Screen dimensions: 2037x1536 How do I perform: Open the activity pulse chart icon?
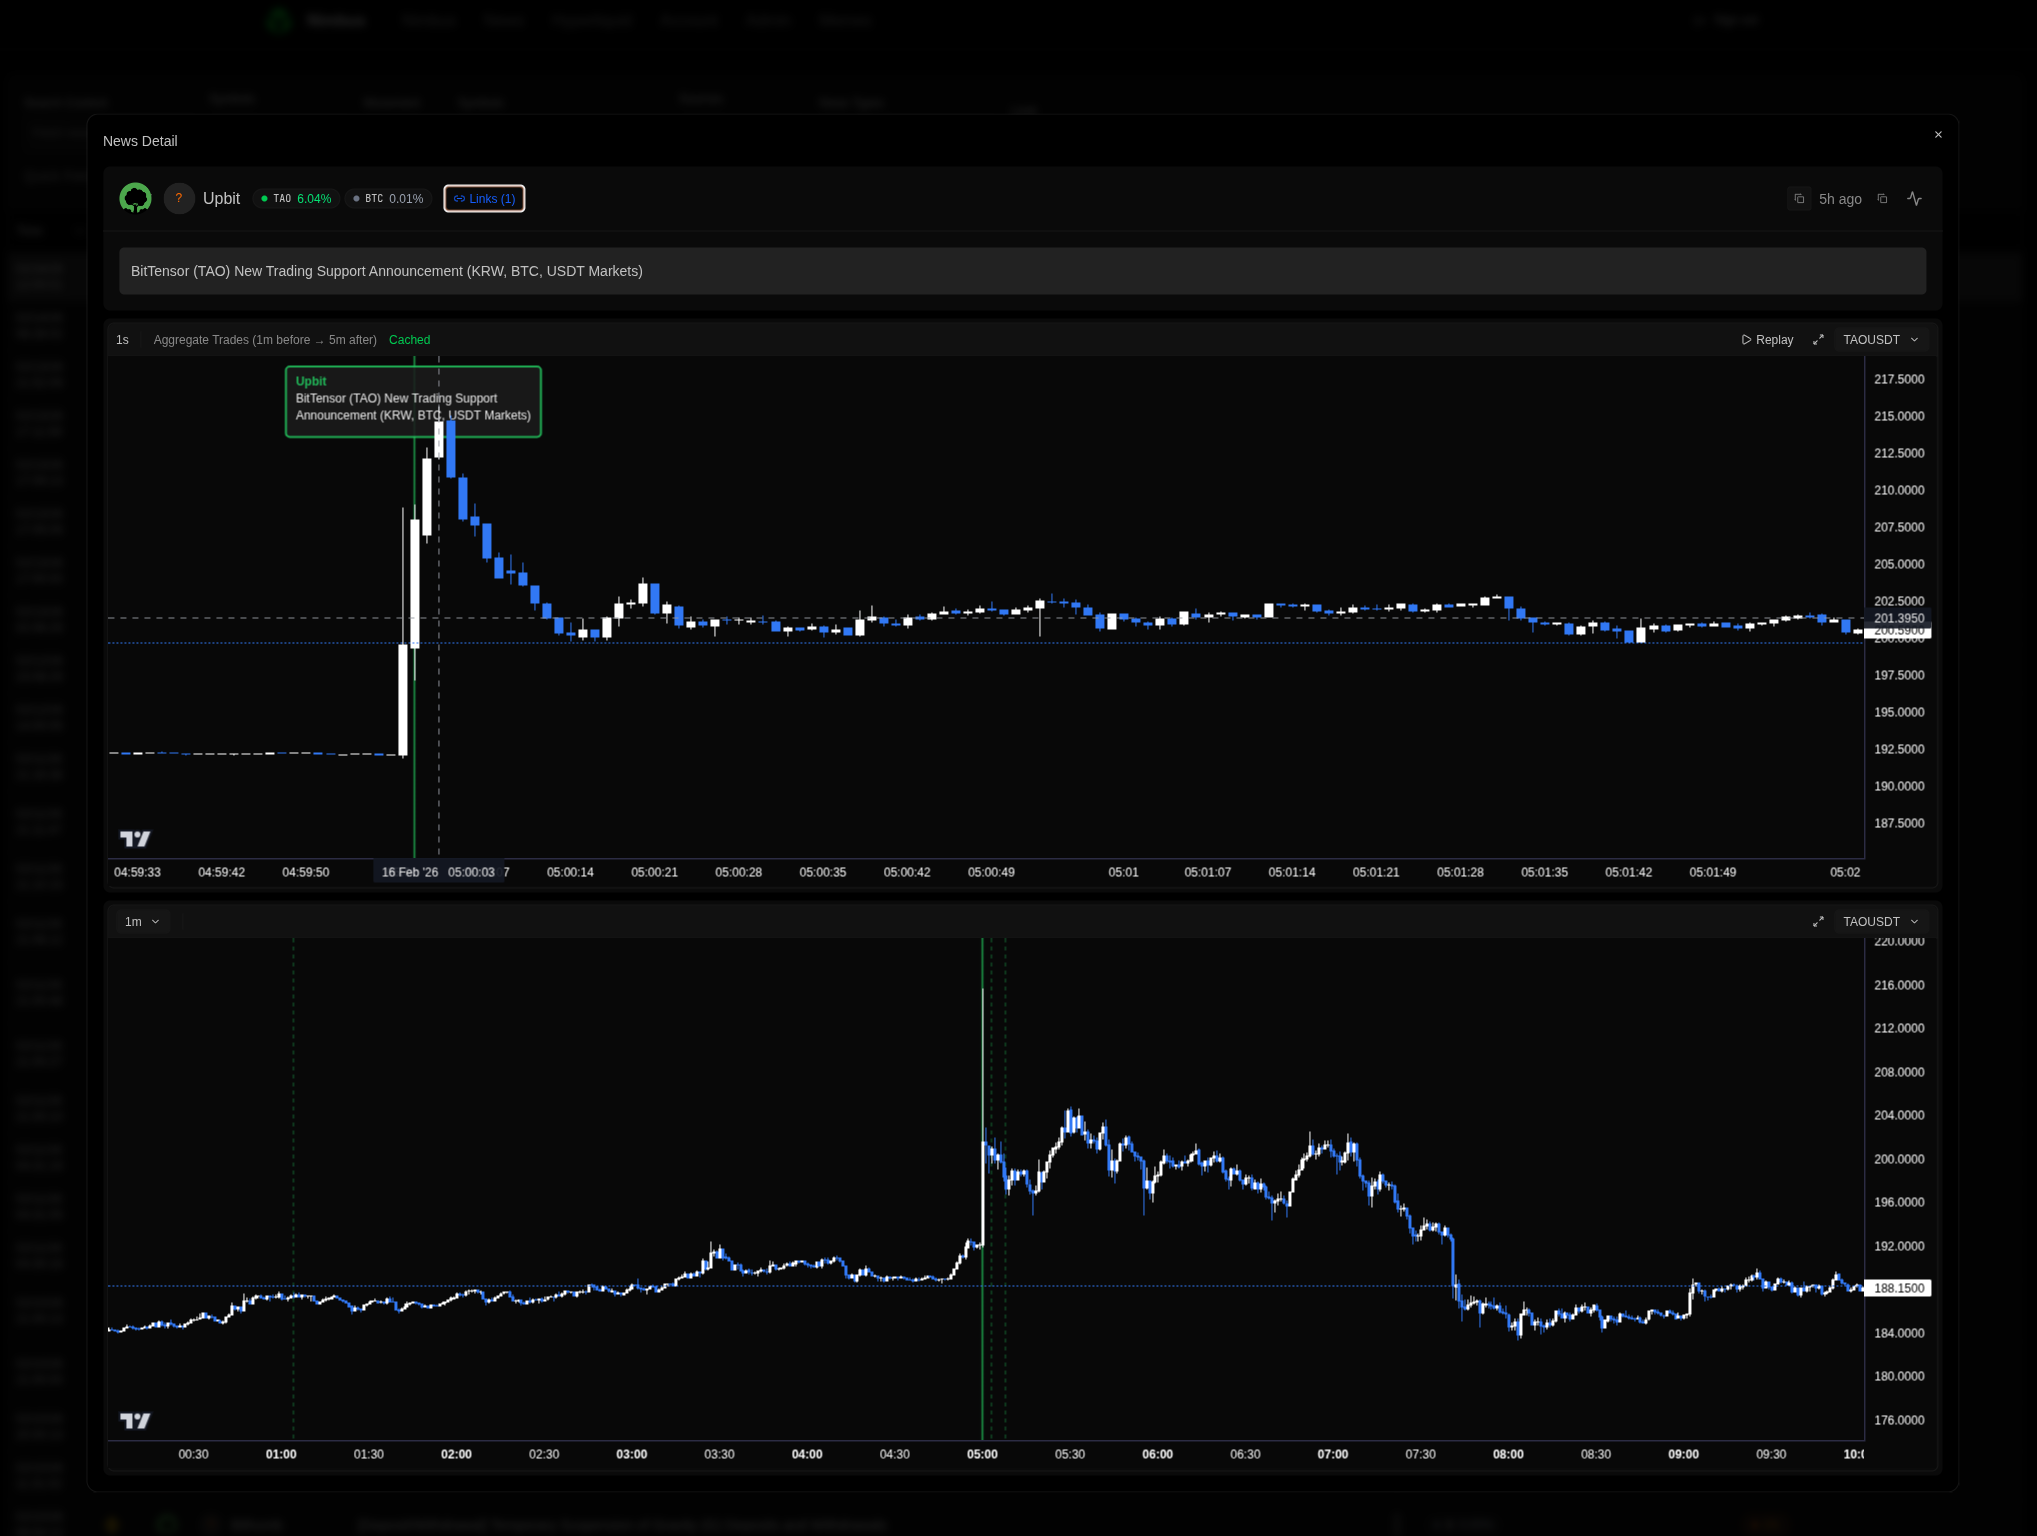(1914, 199)
